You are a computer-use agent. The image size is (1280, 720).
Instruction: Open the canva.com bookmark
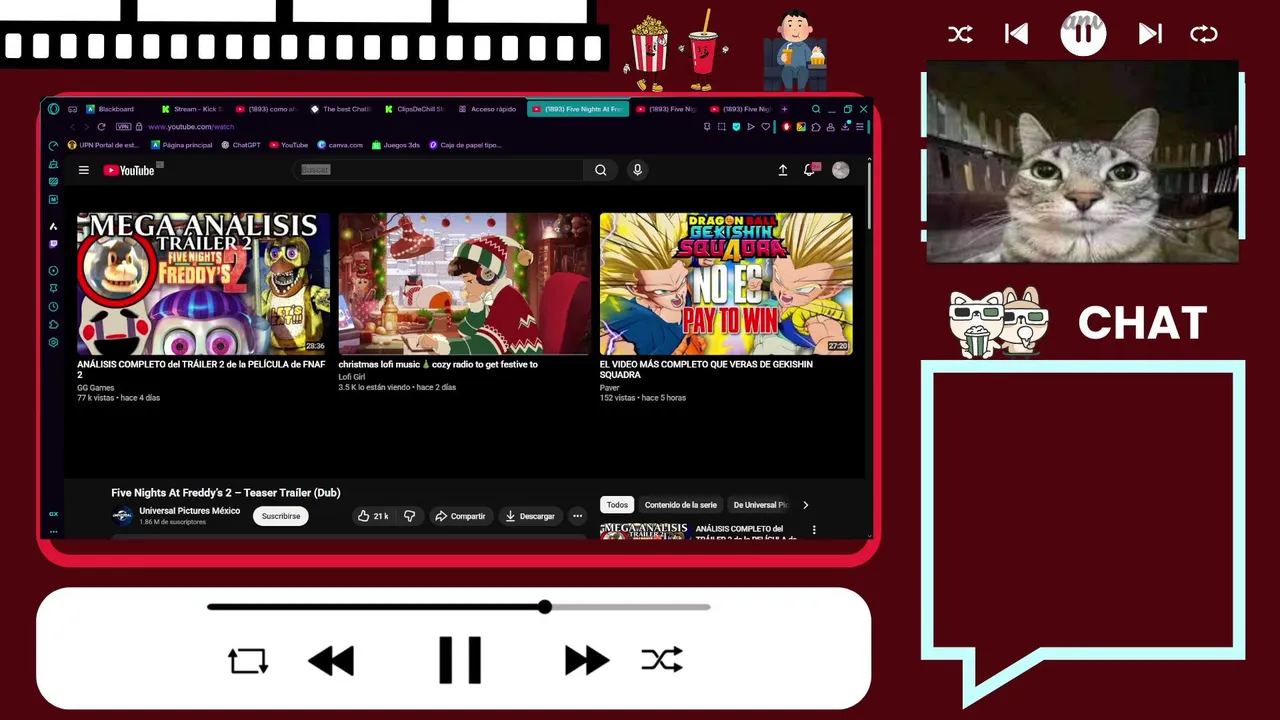(x=340, y=145)
